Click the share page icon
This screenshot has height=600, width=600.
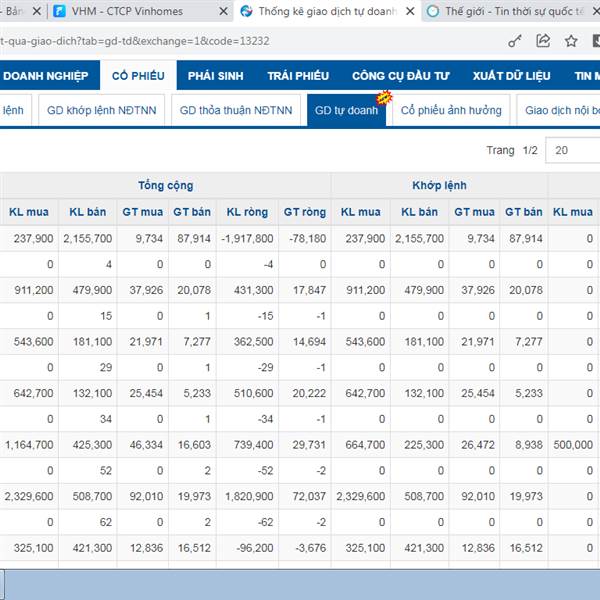coord(543,41)
